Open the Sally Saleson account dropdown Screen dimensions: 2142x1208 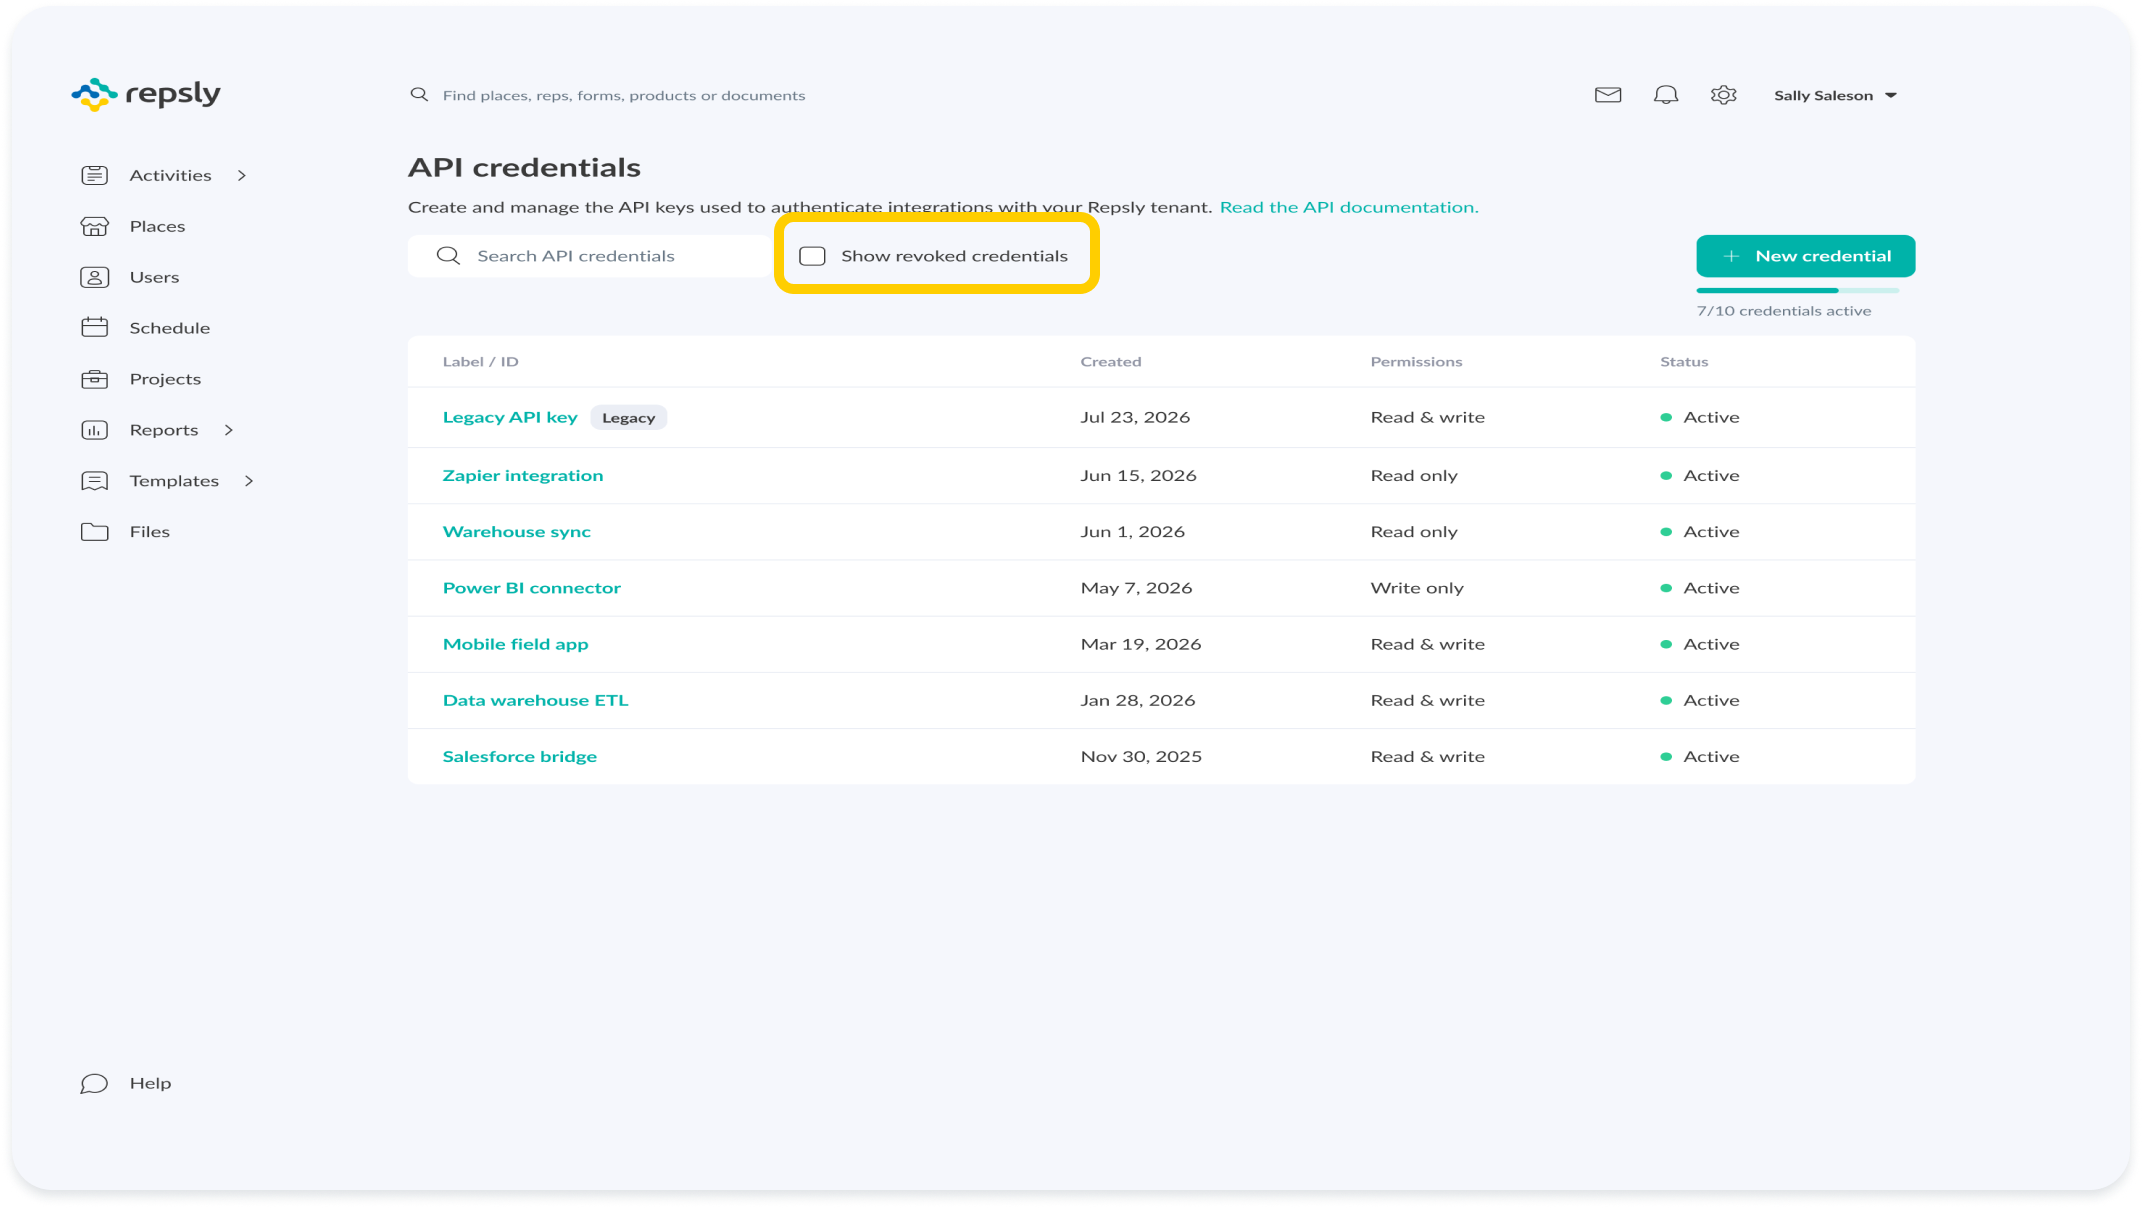pyautogui.click(x=1835, y=96)
